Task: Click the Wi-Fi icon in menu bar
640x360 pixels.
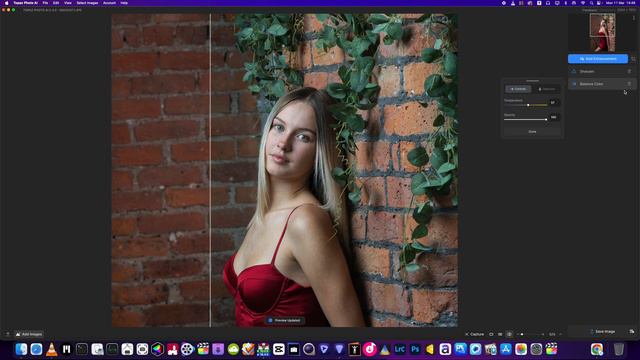Action: tap(582, 3)
